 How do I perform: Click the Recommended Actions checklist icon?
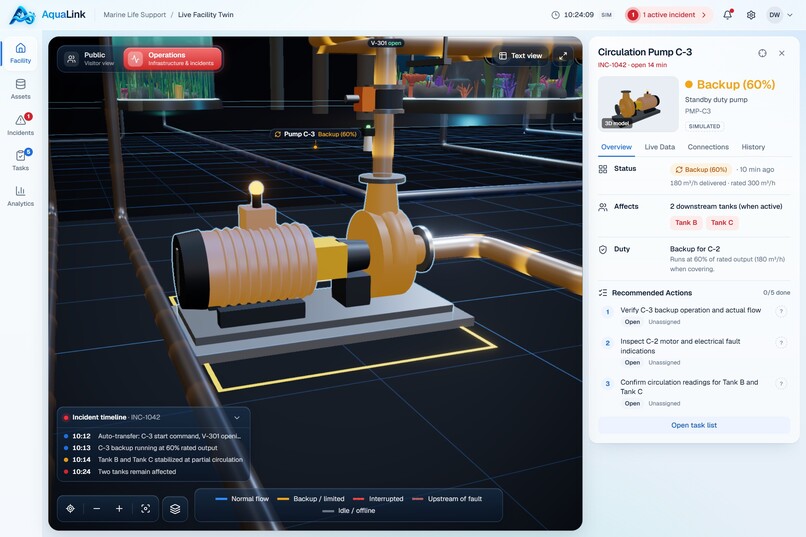click(603, 293)
